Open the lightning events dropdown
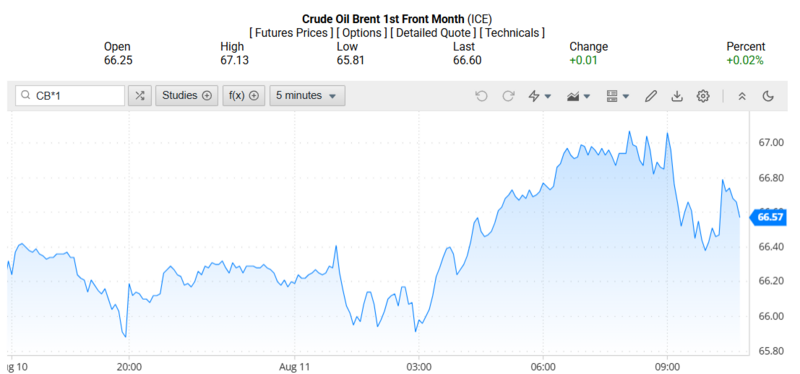 coord(540,96)
